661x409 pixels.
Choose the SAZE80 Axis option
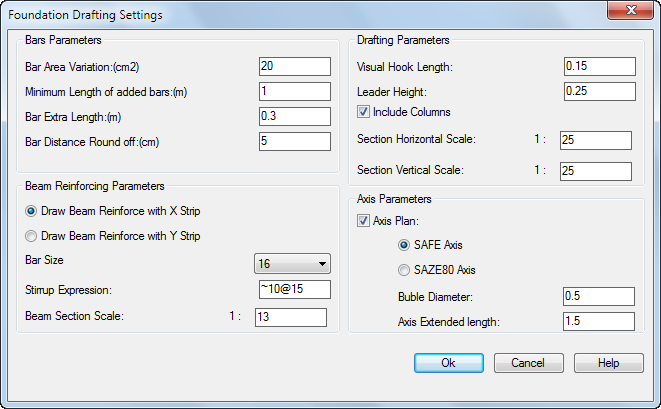404,270
